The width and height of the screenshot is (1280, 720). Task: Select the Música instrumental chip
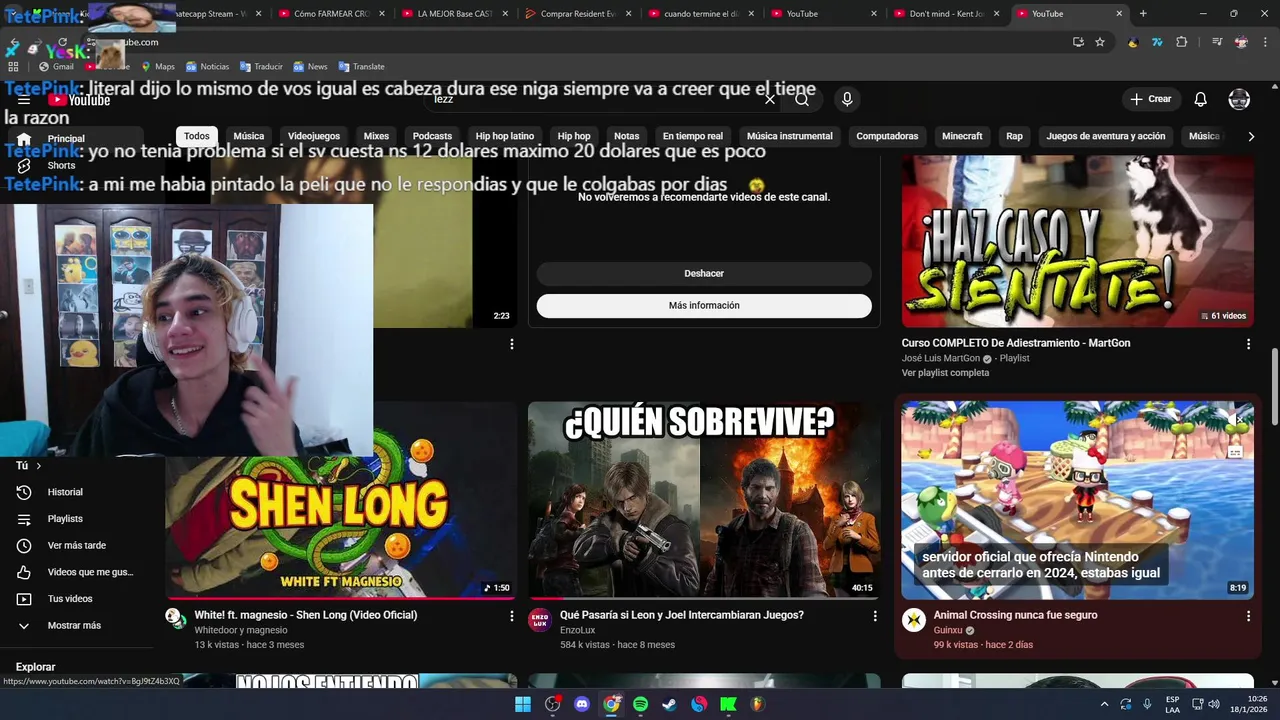pos(790,136)
